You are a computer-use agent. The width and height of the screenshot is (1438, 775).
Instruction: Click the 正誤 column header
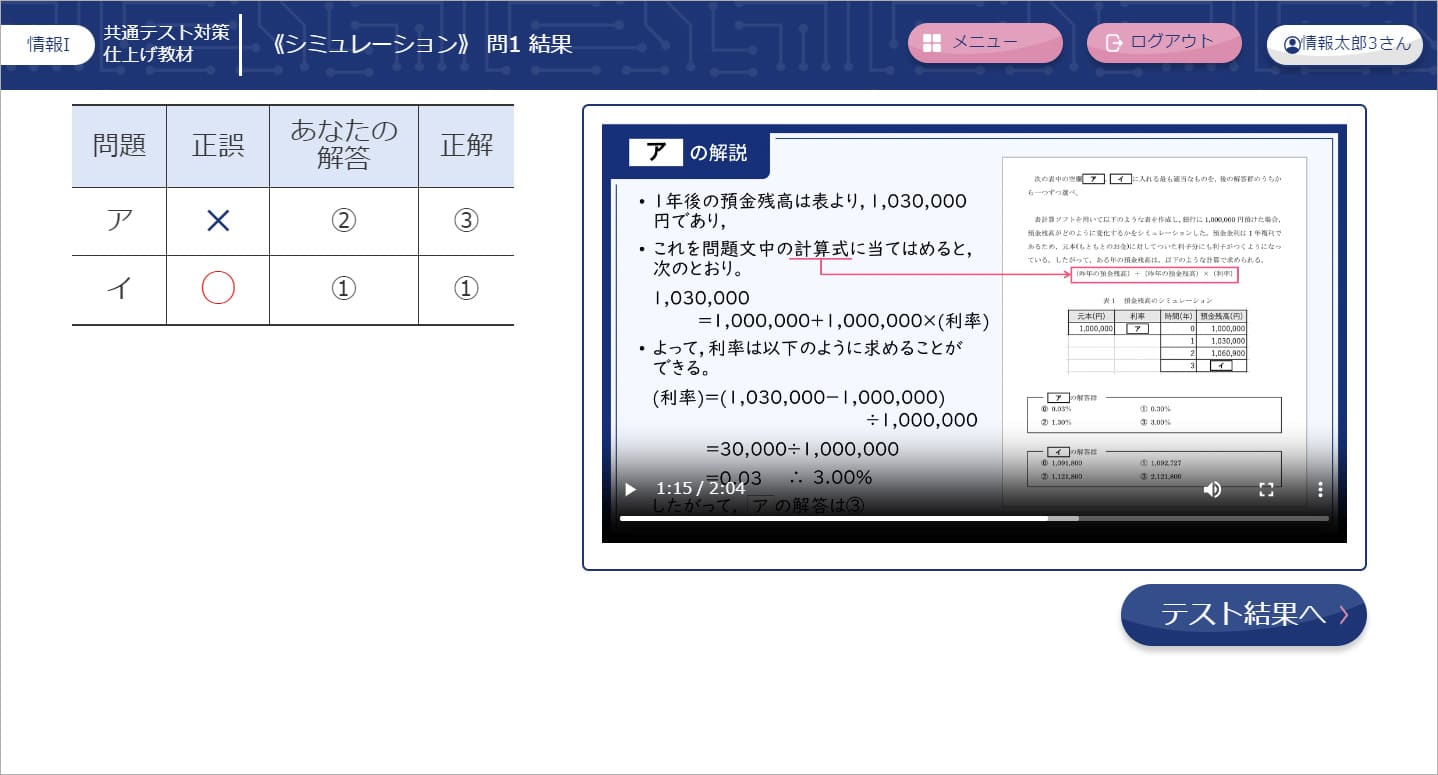click(218, 146)
